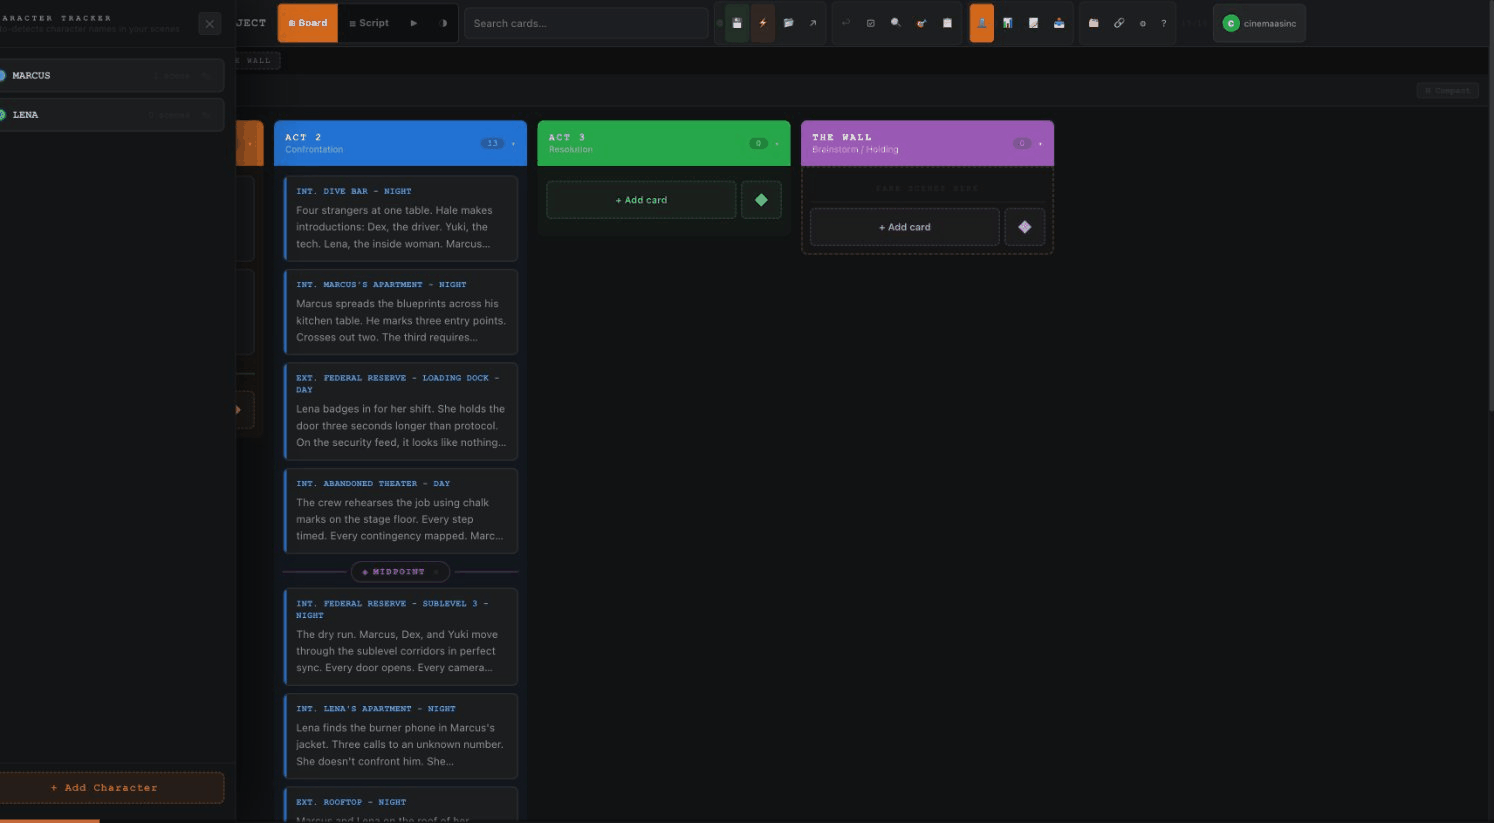Click the clipboard icon in the toolbar

947,22
